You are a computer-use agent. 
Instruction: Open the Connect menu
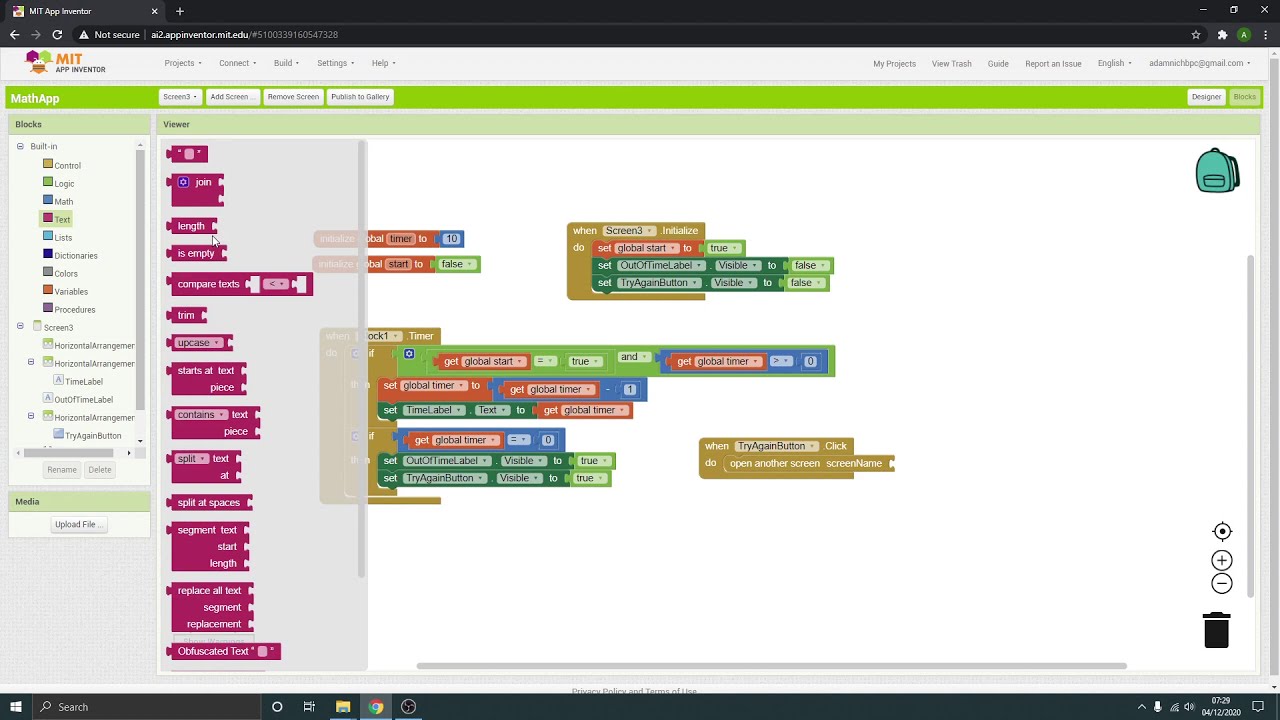(237, 63)
